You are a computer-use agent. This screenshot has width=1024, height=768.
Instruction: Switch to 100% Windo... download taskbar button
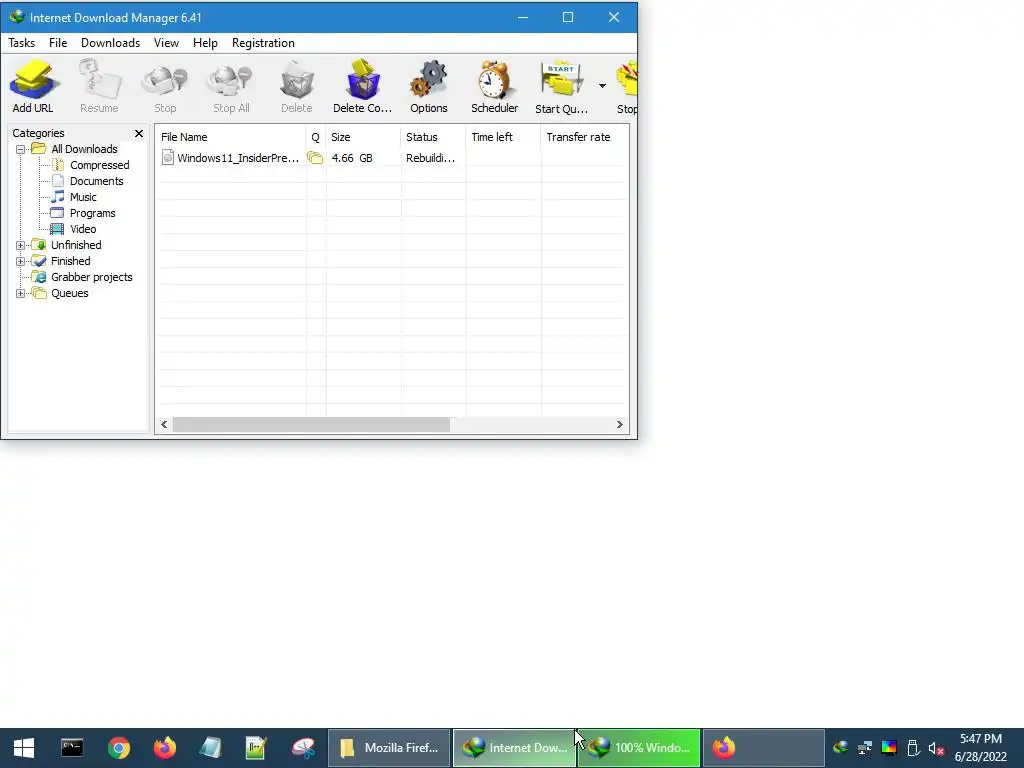pyautogui.click(x=639, y=748)
